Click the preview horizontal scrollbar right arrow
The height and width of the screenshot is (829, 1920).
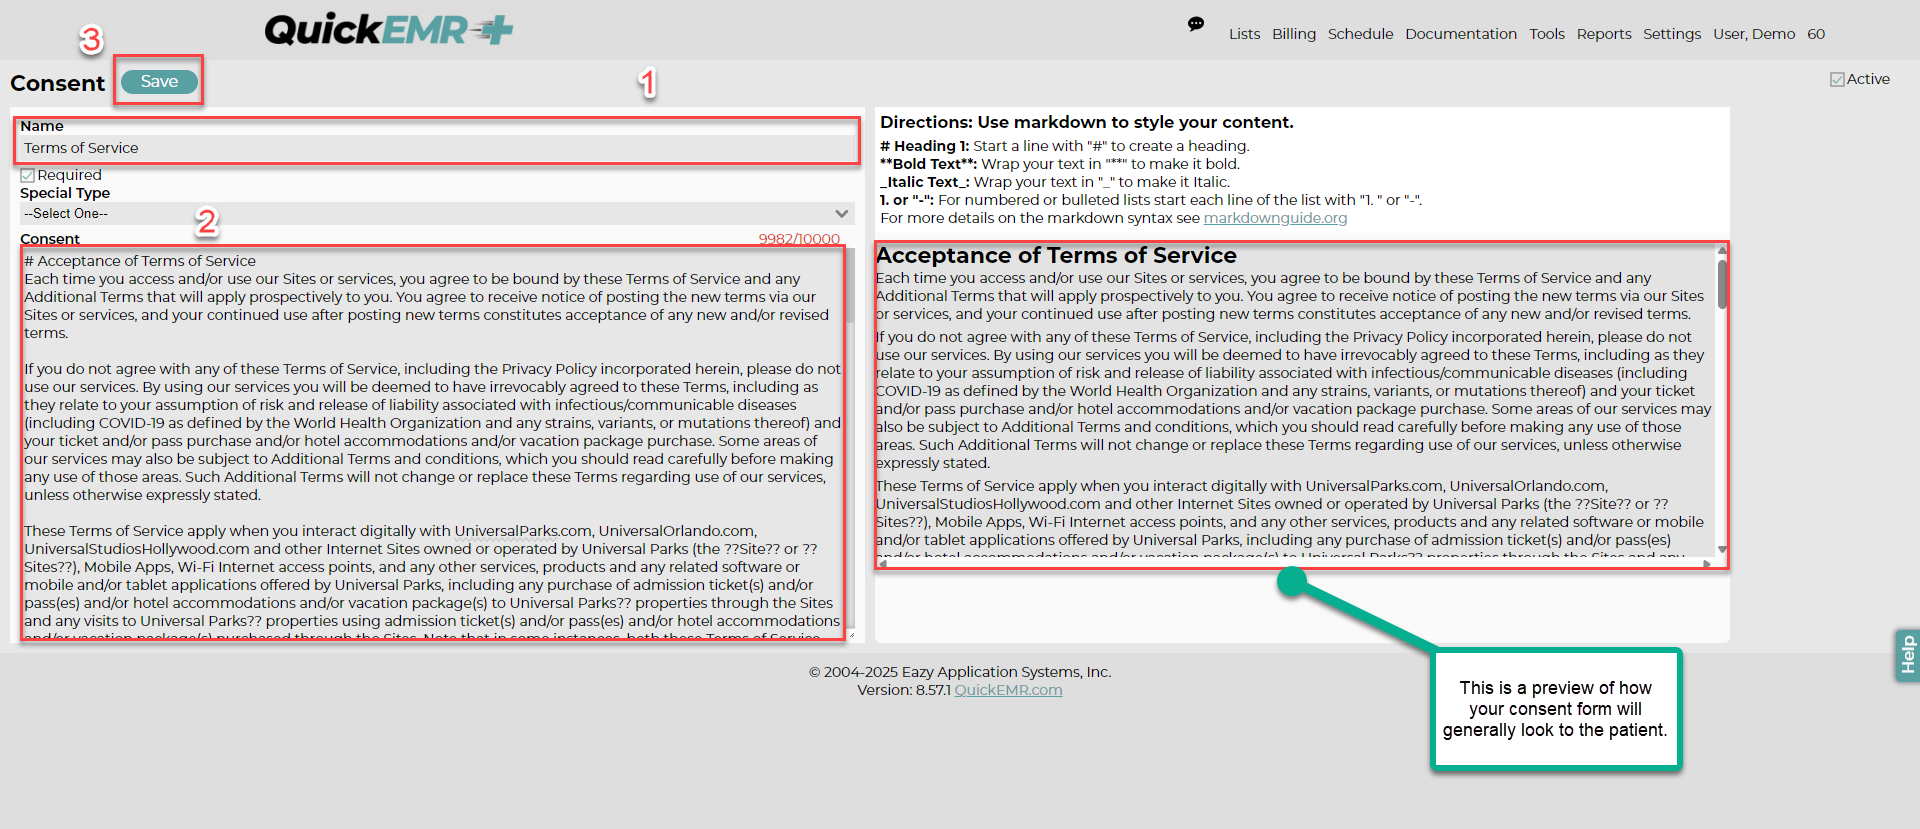tap(1707, 564)
